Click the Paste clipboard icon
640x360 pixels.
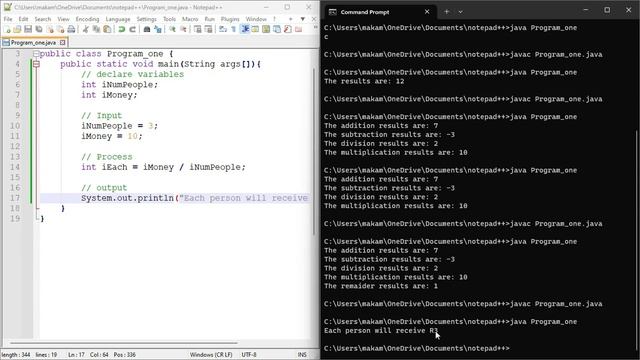click(x=107, y=29)
